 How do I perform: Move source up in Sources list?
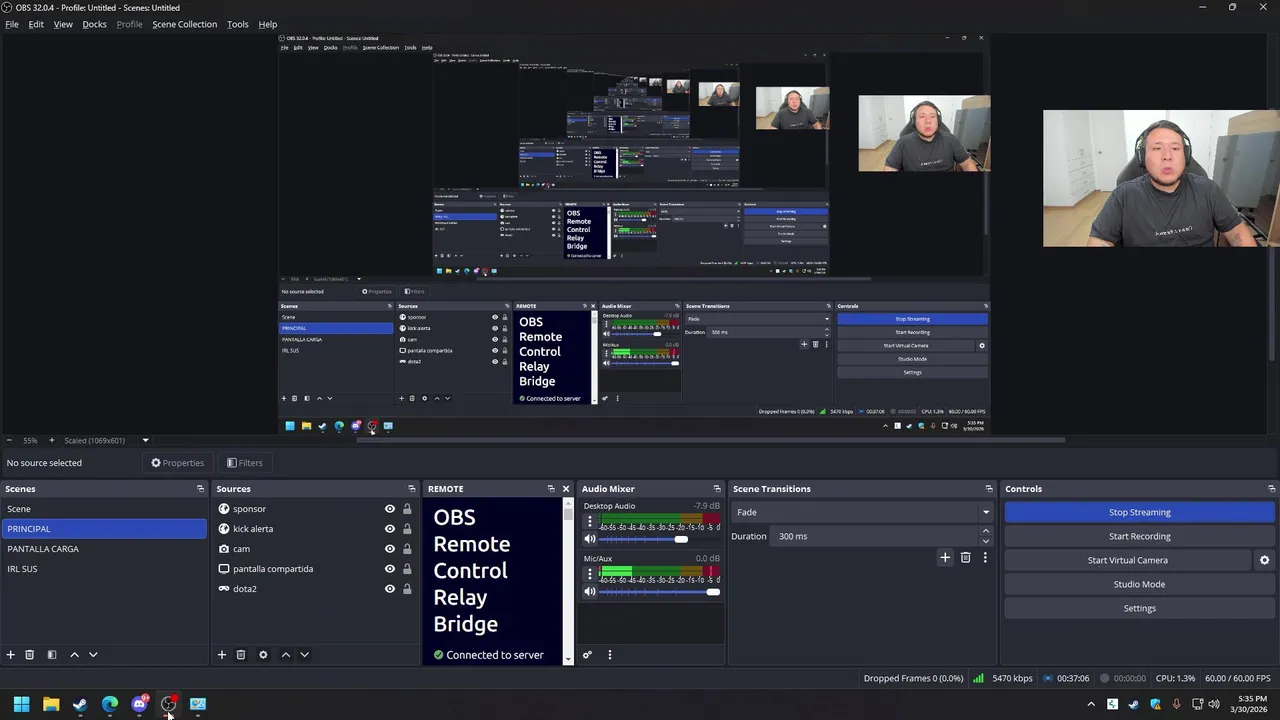[x=285, y=655]
